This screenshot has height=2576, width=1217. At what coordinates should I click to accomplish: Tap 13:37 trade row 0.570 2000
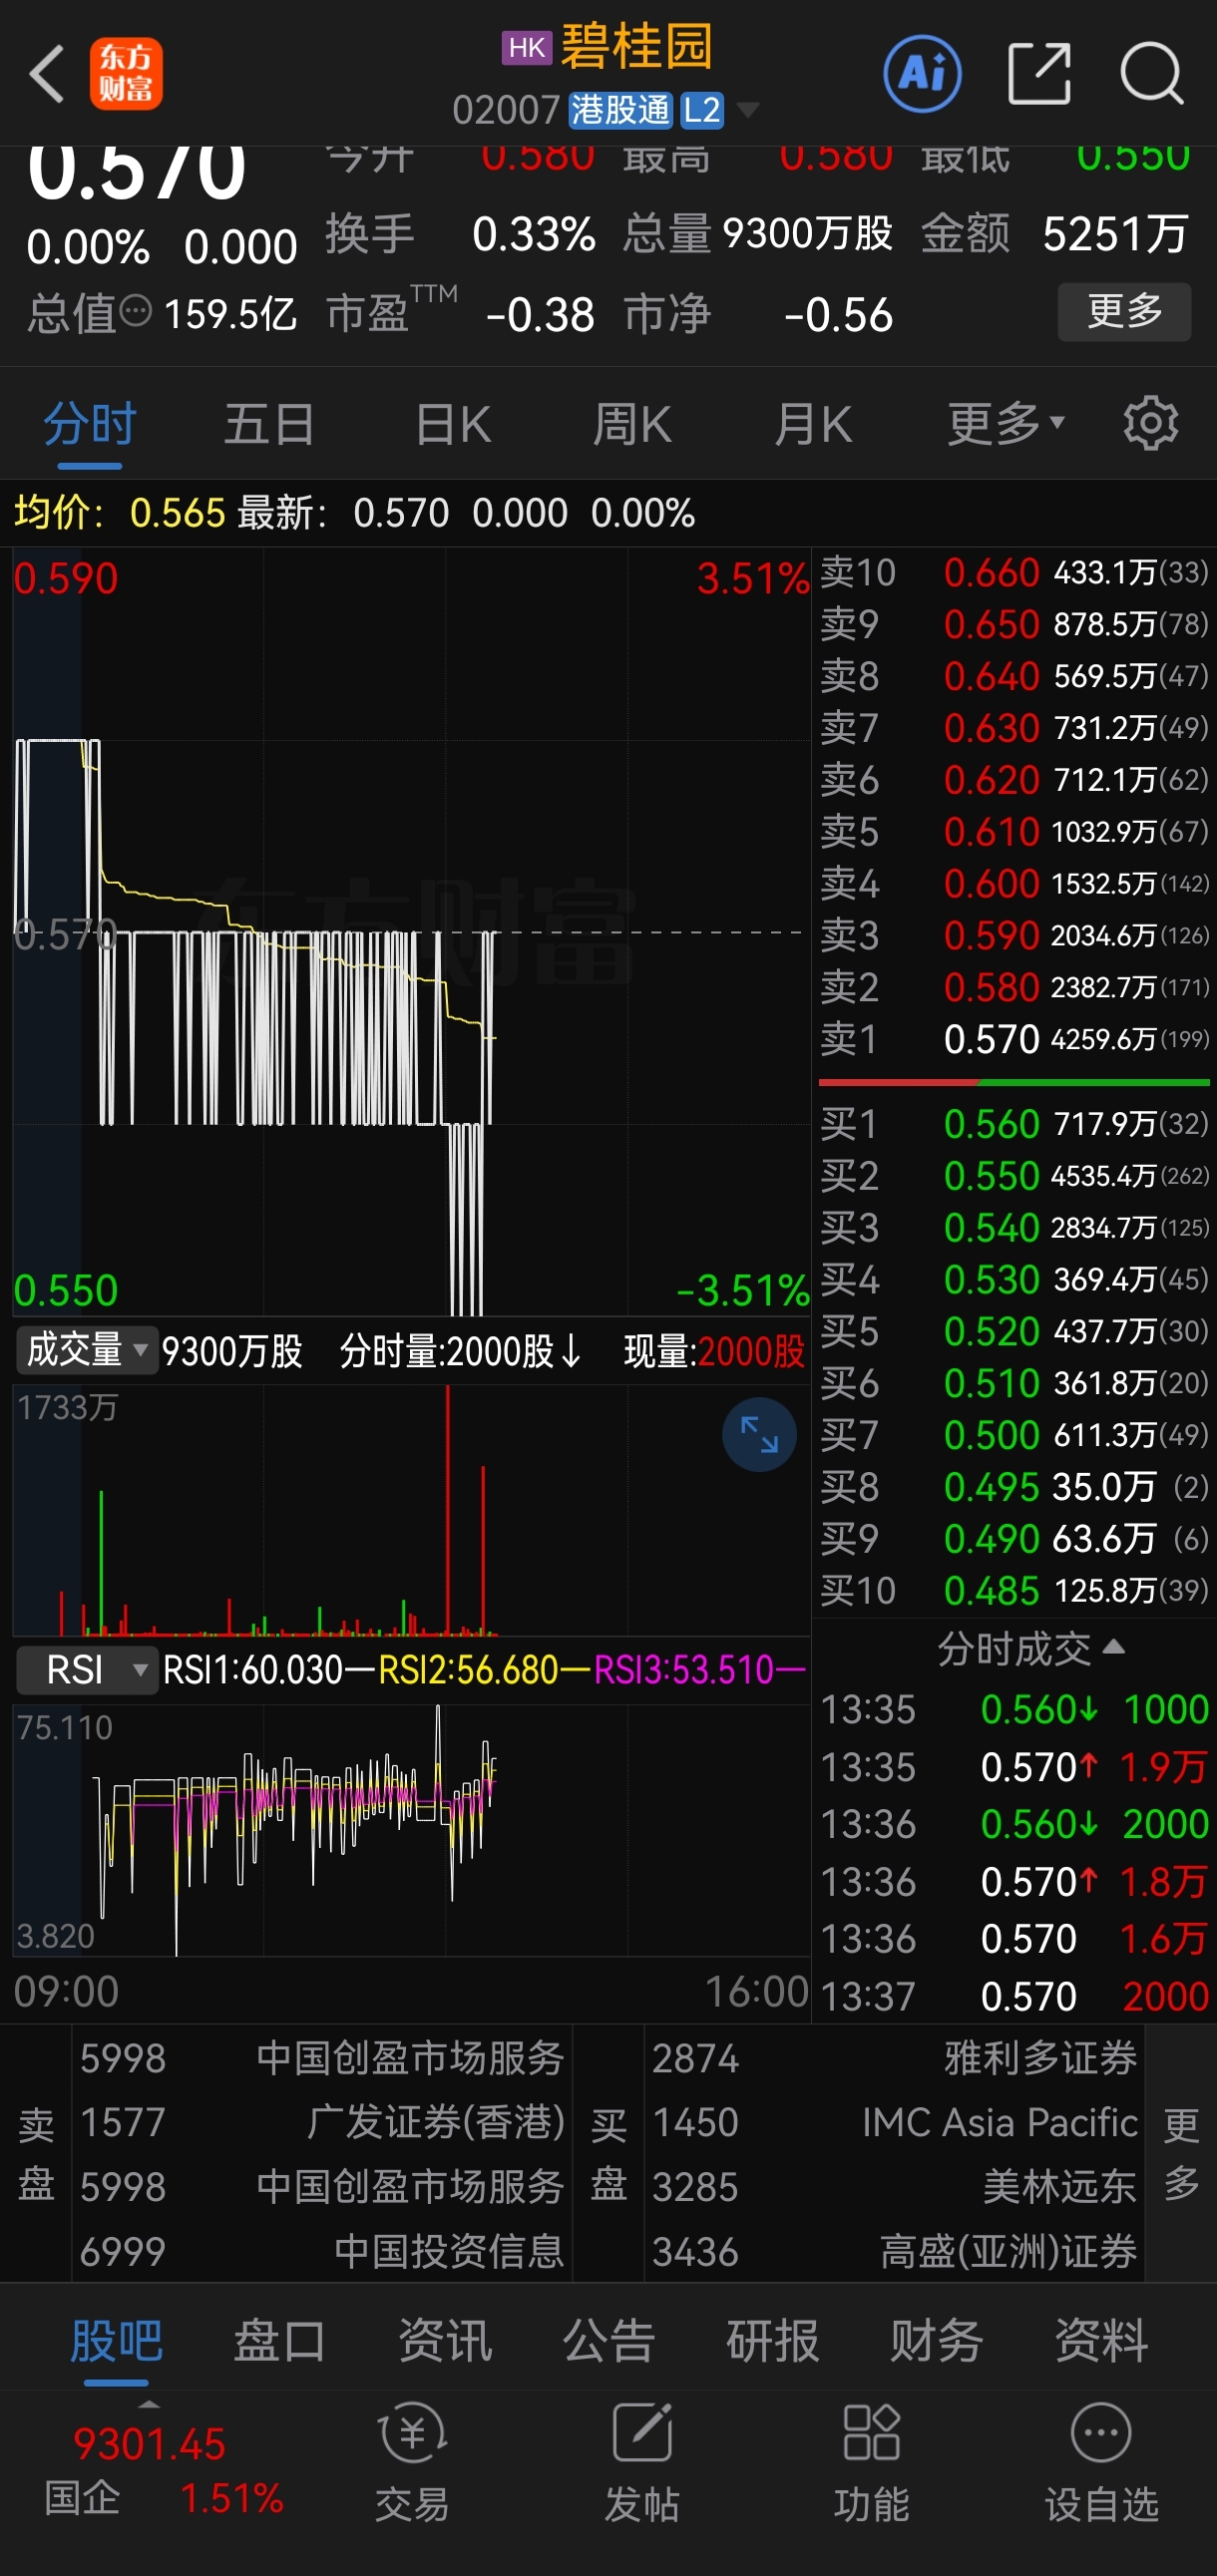point(1014,1997)
